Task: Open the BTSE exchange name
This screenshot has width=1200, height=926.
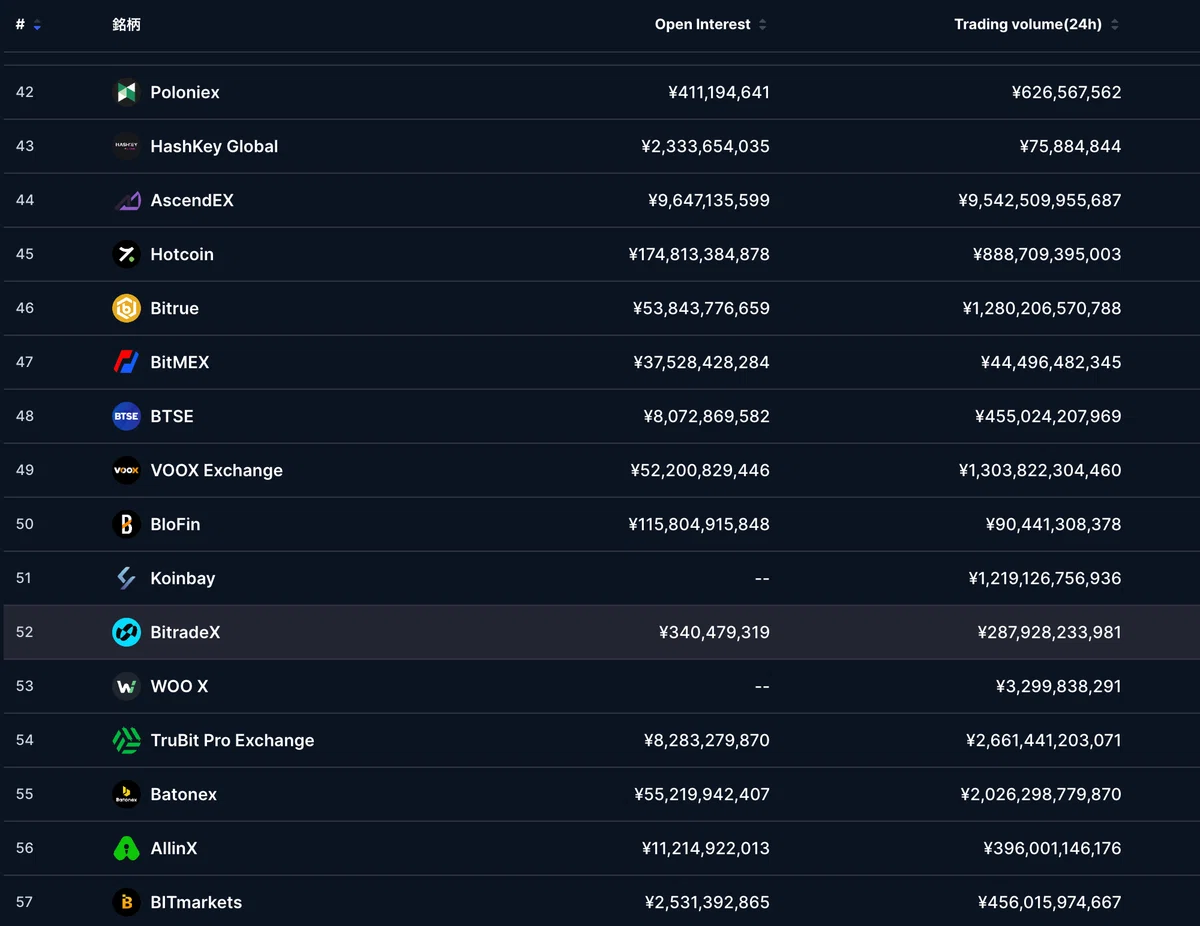Action: tap(172, 416)
